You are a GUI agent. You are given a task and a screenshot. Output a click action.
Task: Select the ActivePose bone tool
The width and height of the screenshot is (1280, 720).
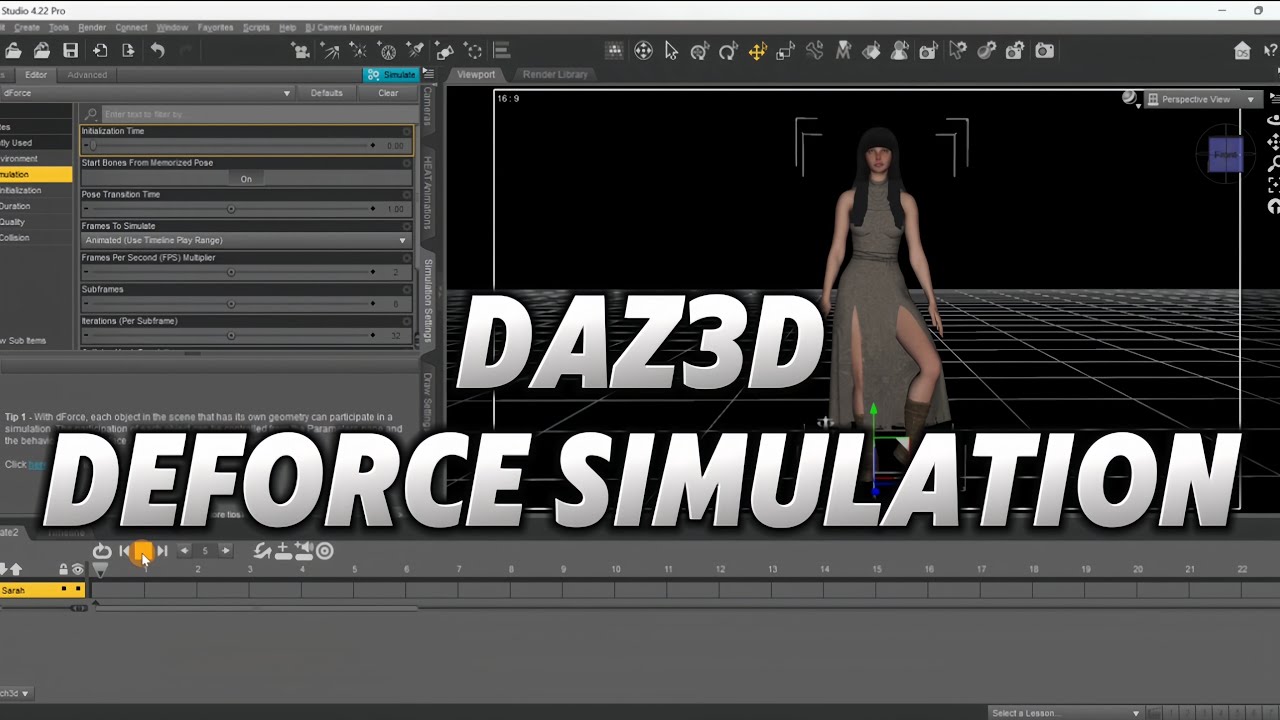tap(814, 51)
